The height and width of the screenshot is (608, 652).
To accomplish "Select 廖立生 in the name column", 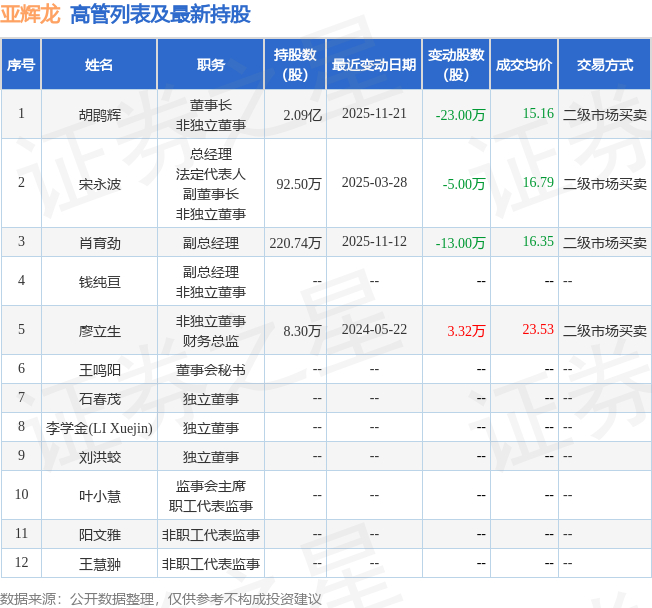I will coord(100,331).
